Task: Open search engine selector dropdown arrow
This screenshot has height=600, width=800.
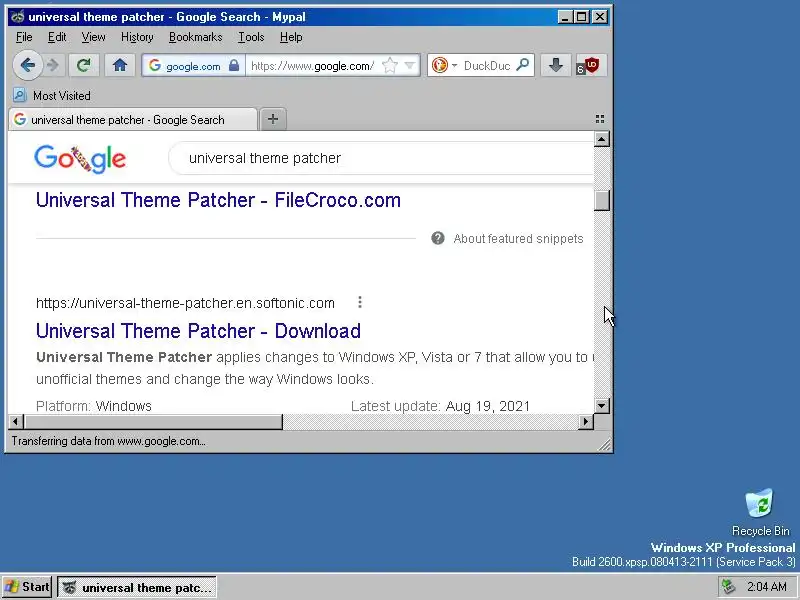Action: point(454,65)
